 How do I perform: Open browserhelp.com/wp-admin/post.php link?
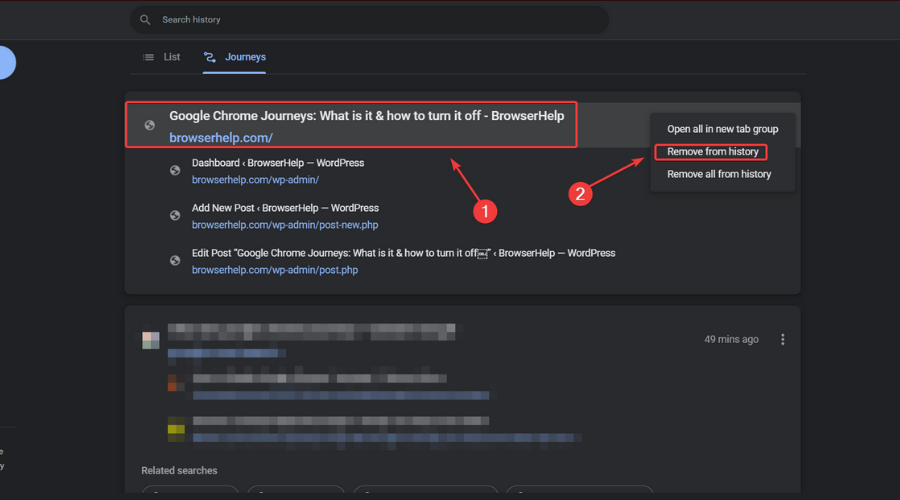point(275,270)
